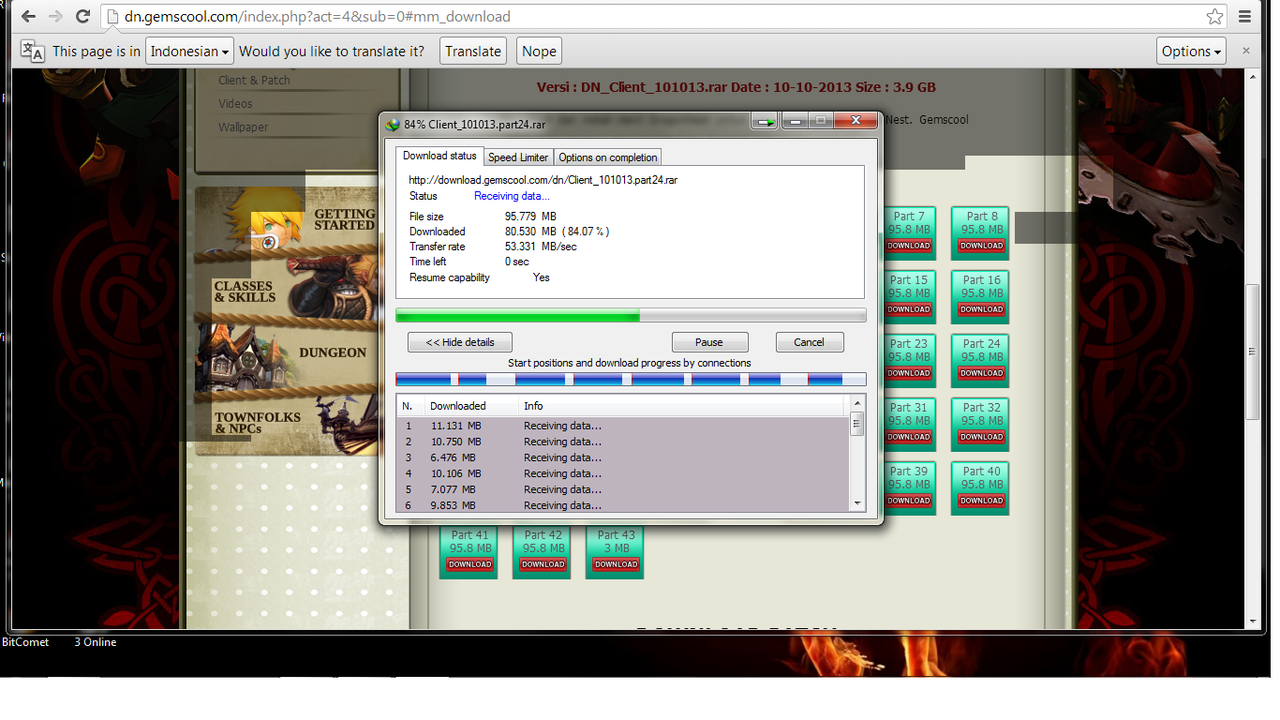Open Wallpaper sidebar link

pyautogui.click(x=243, y=127)
